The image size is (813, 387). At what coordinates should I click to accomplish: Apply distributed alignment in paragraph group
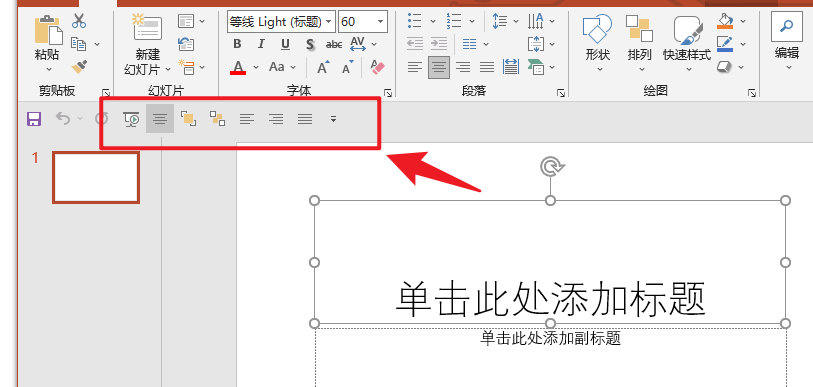pos(511,67)
